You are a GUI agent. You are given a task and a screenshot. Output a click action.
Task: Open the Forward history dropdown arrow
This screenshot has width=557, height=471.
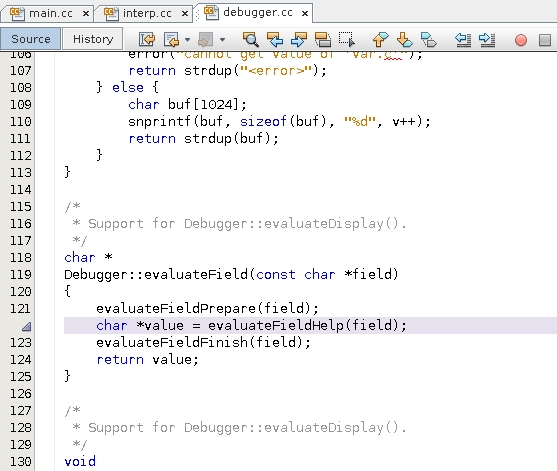222,39
